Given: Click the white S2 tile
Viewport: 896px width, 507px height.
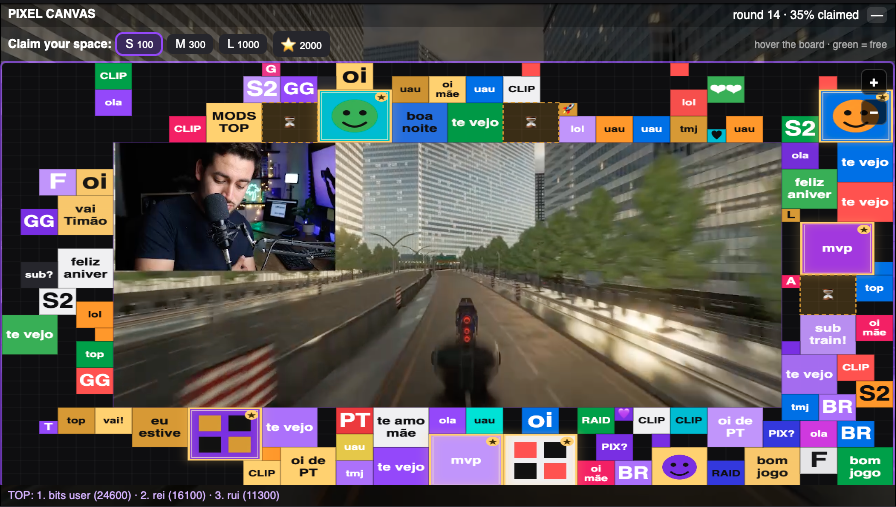Looking at the screenshot, I should 57,301.
